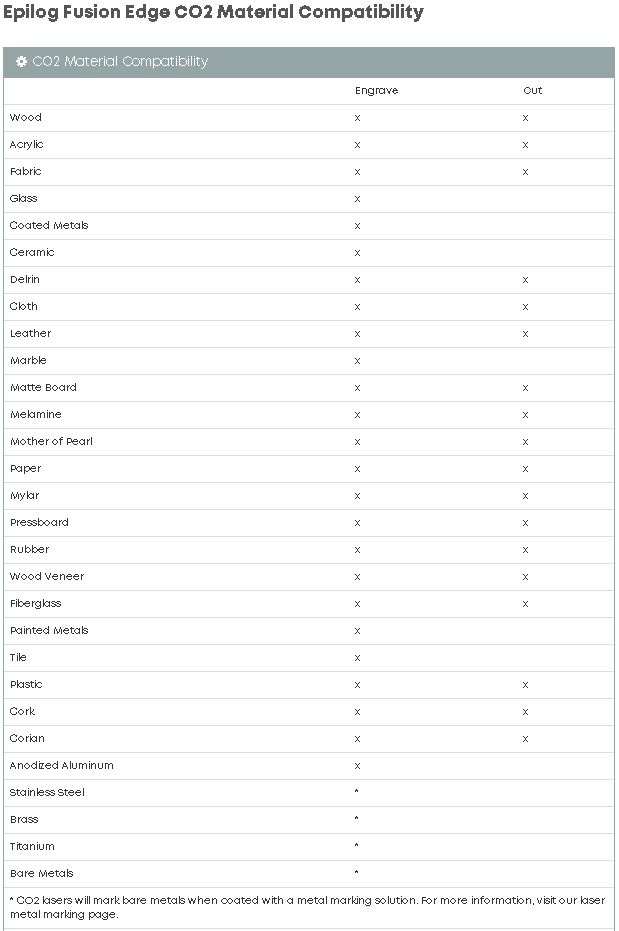This screenshot has width=619, height=931.
Task: Collapse the CO2 Material Compatibility header bar
Action: click(x=309, y=62)
